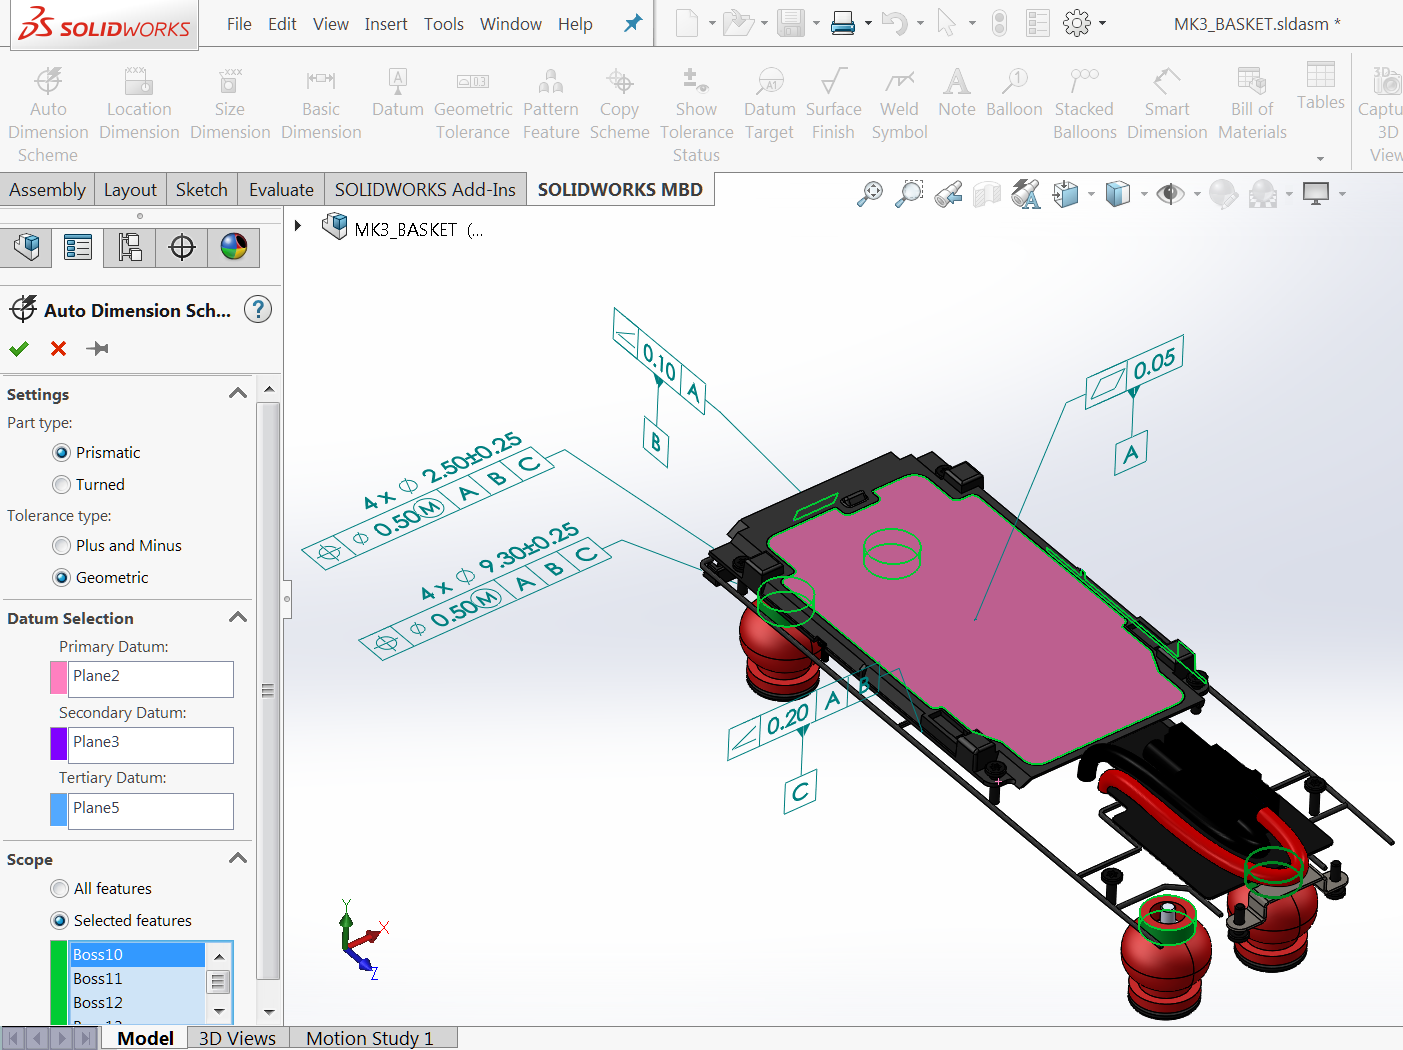Image resolution: width=1403 pixels, height=1050 pixels.
Task: Set scope to Selected features
Action: click(x=60, y=920)
